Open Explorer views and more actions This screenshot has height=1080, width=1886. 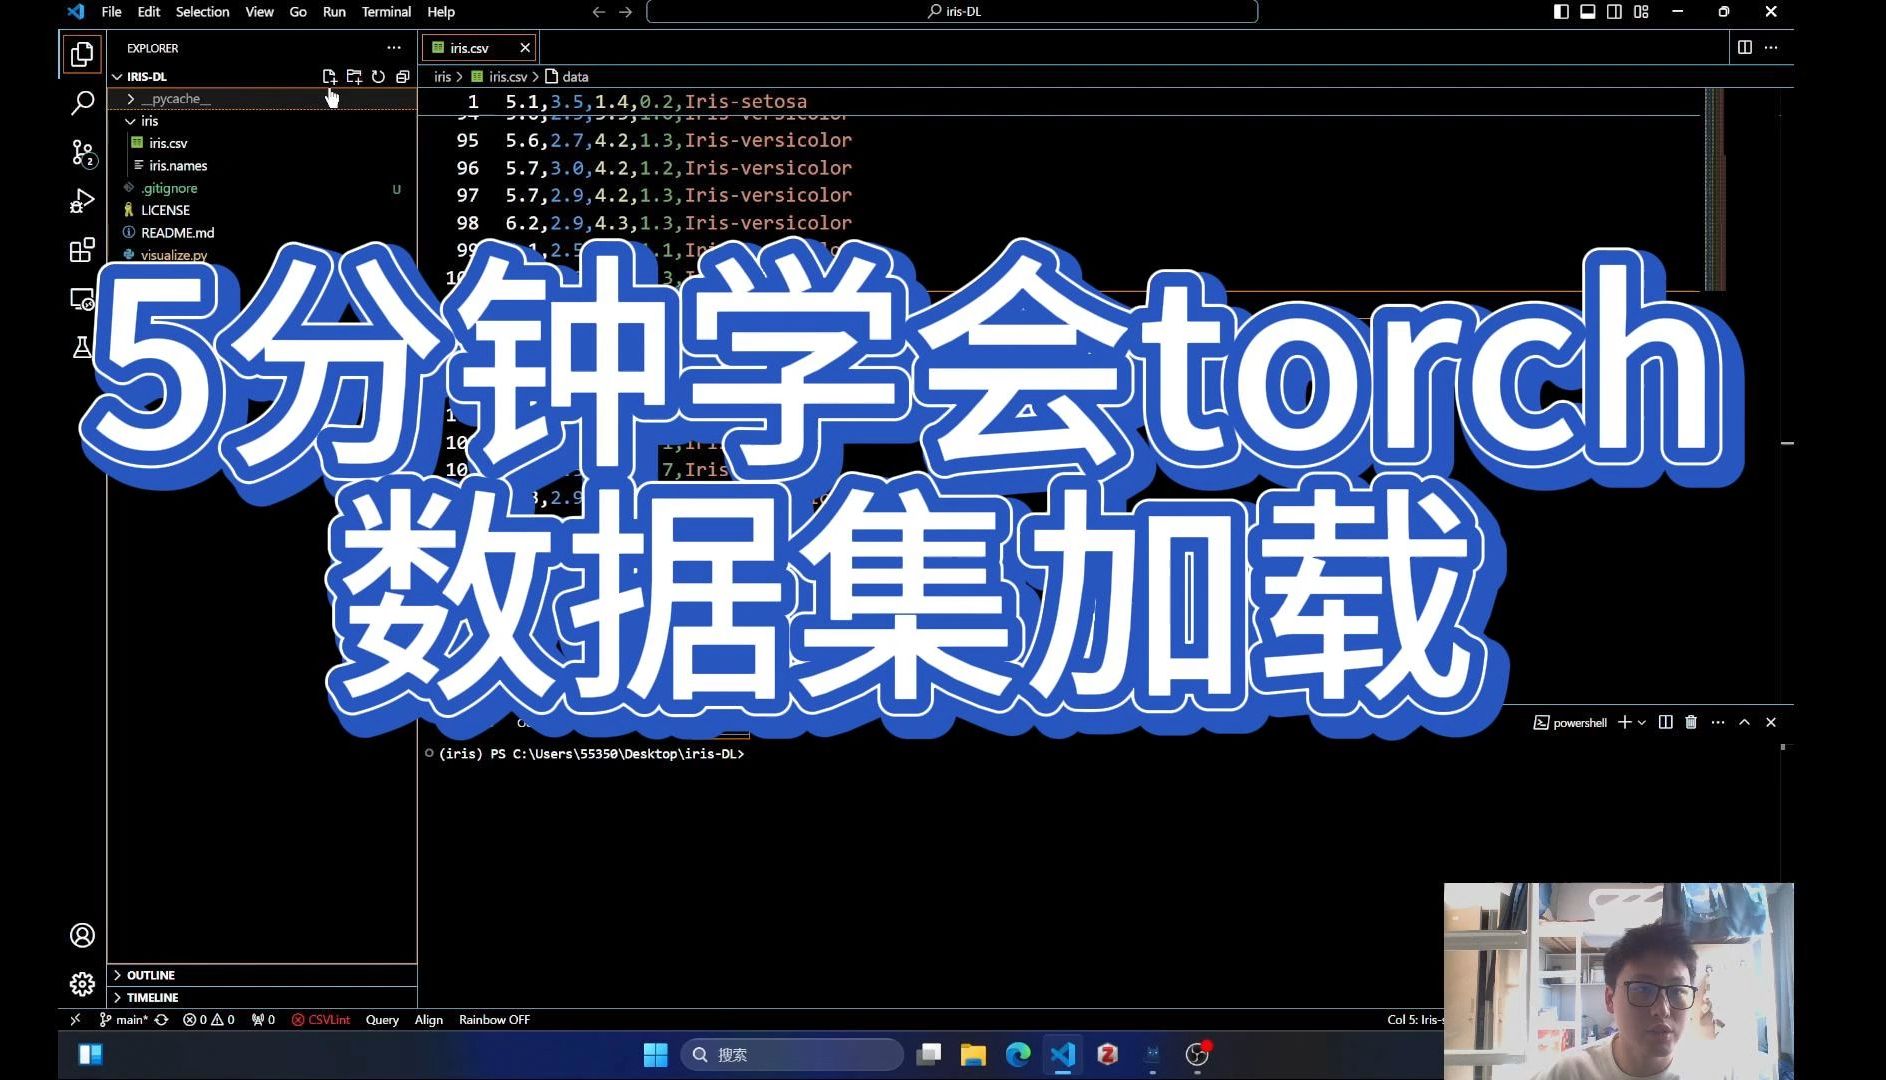click(394, 48)
